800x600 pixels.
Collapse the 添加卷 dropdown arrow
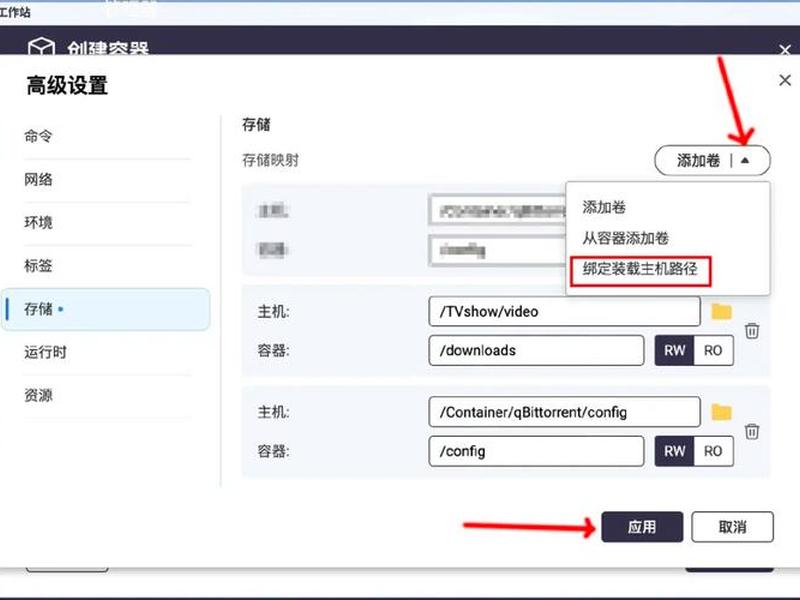point(745,161)
